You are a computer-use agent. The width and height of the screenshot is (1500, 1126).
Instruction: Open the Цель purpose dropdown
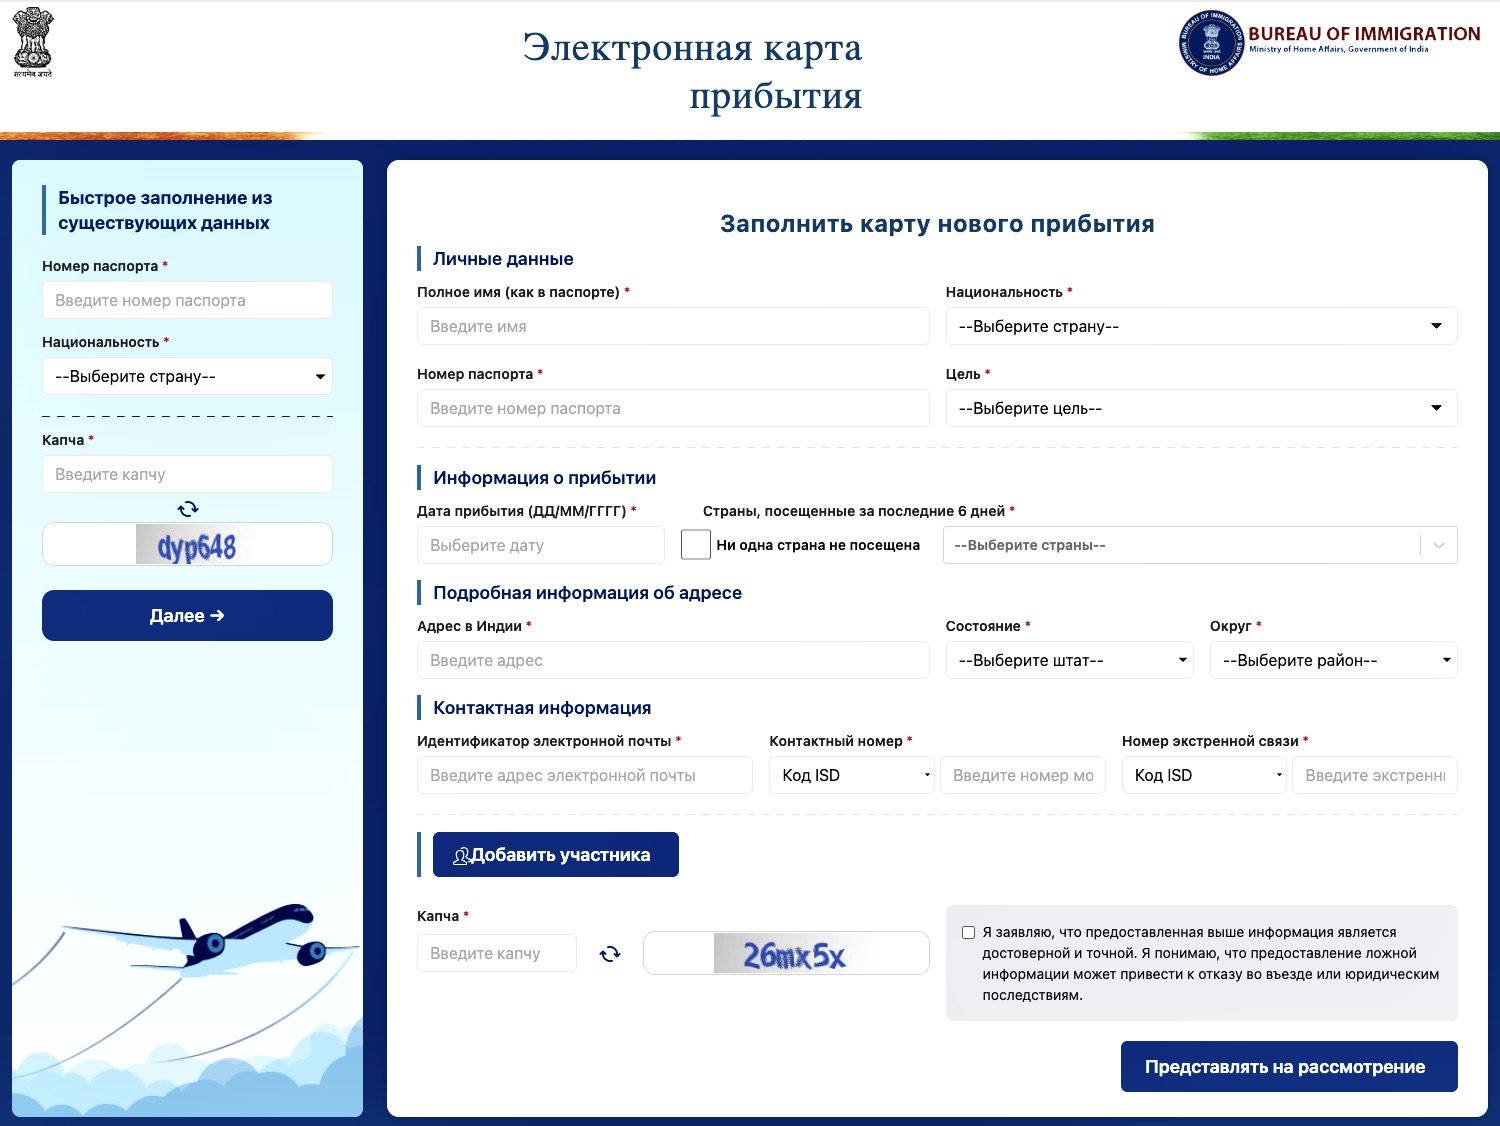tap(1200, 408)
